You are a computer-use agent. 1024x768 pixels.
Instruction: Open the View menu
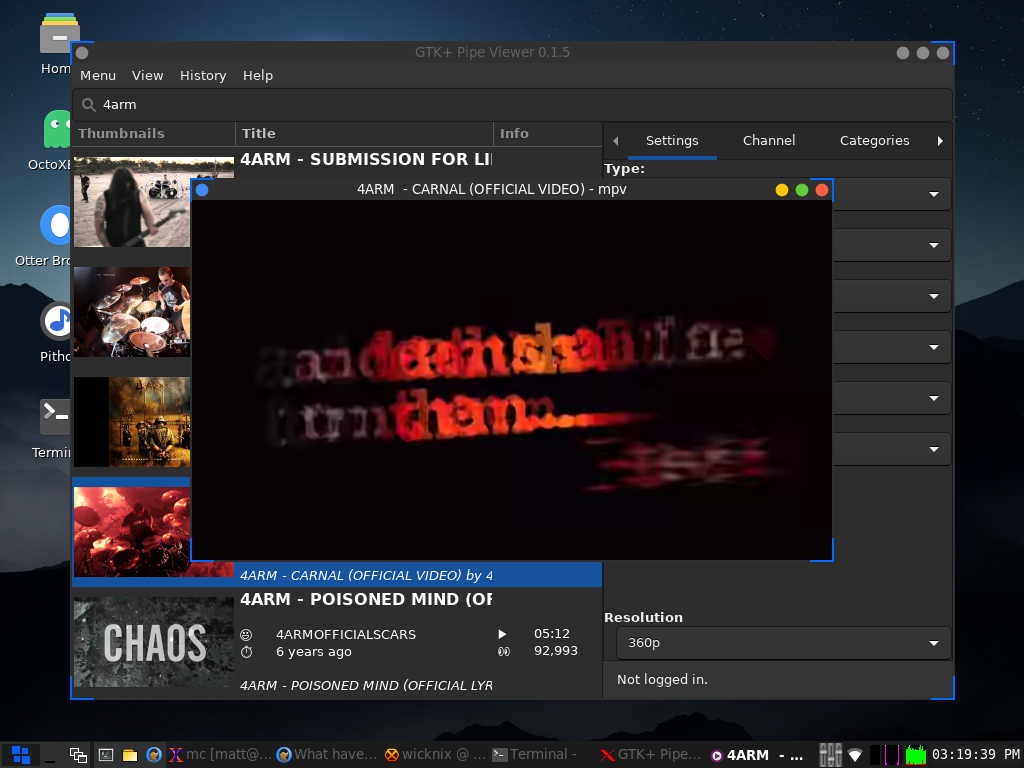pyautogui.click(x=148, y=76)
